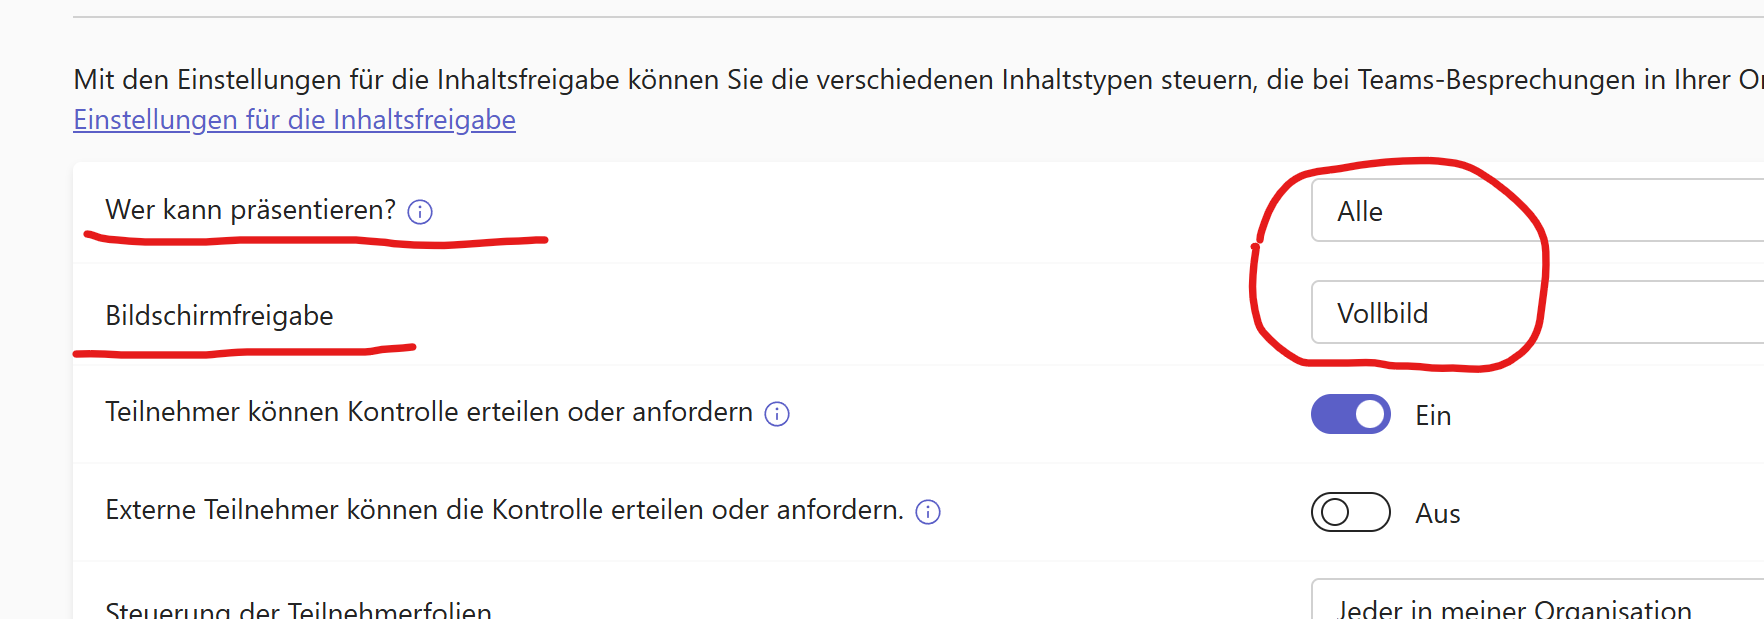Disable the Teilnehmer Kontrolle toggle set to Ein
Screen dimensions: 1764x619
point(1350,414)
